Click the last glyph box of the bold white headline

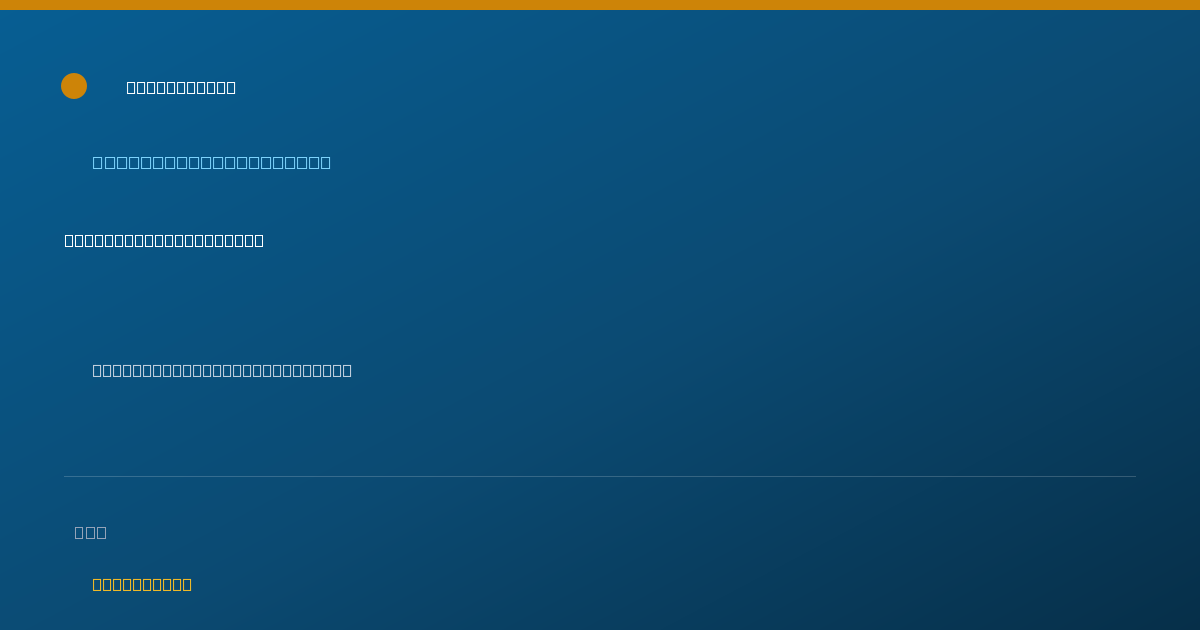coord(259,240)
